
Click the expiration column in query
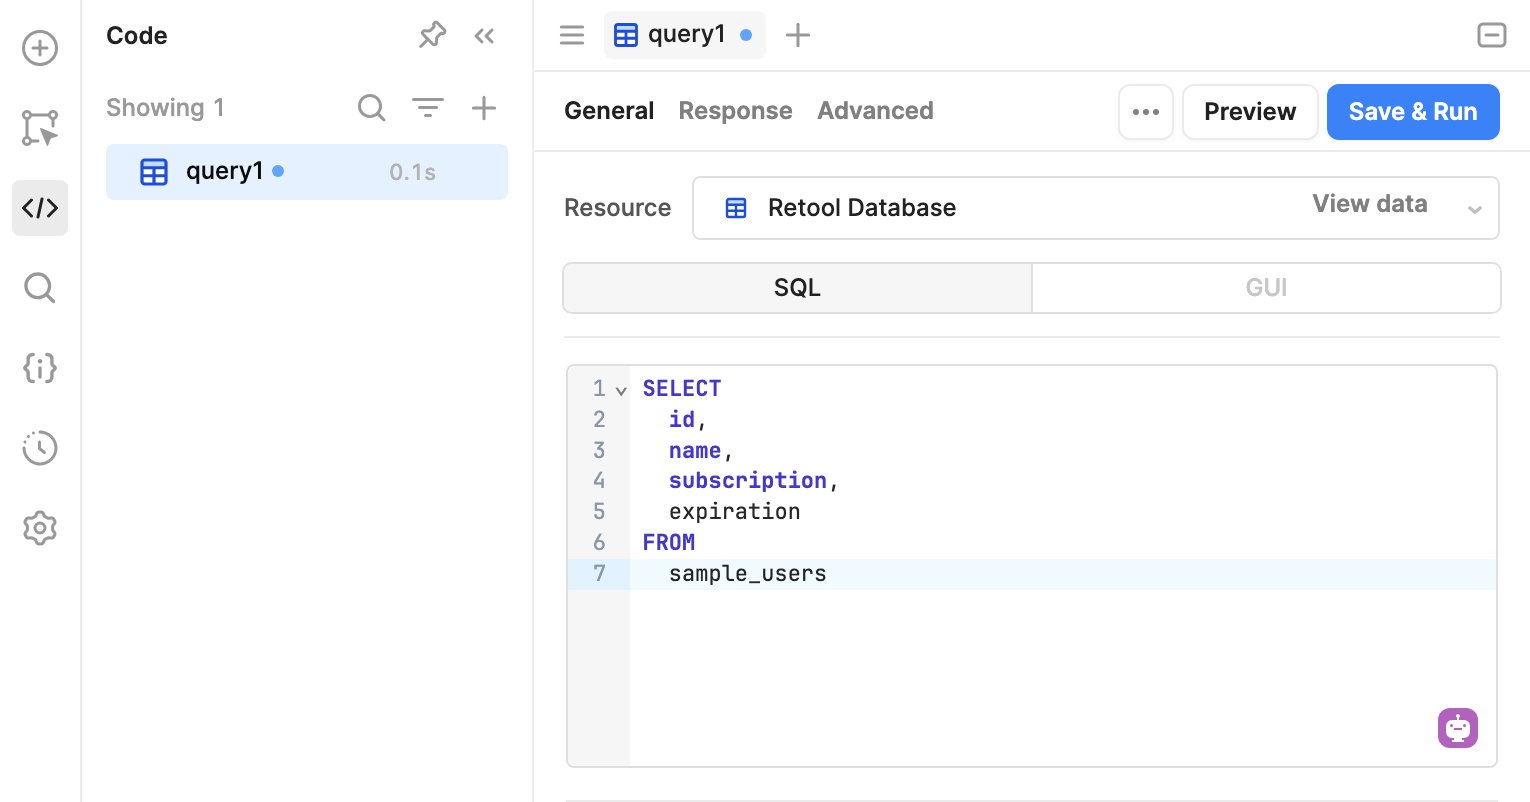(x=735, y=512)
